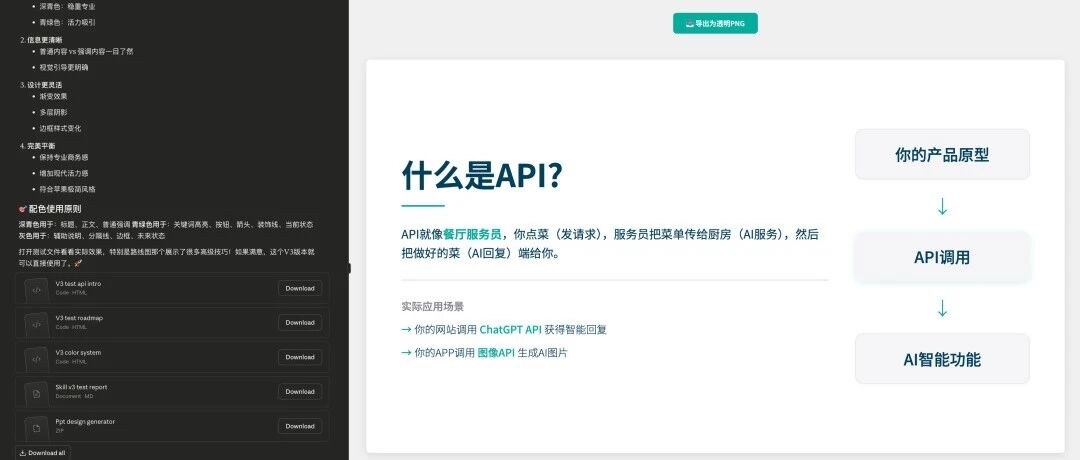
Task: Click the API调用 flow box
Action: (942, 257)
